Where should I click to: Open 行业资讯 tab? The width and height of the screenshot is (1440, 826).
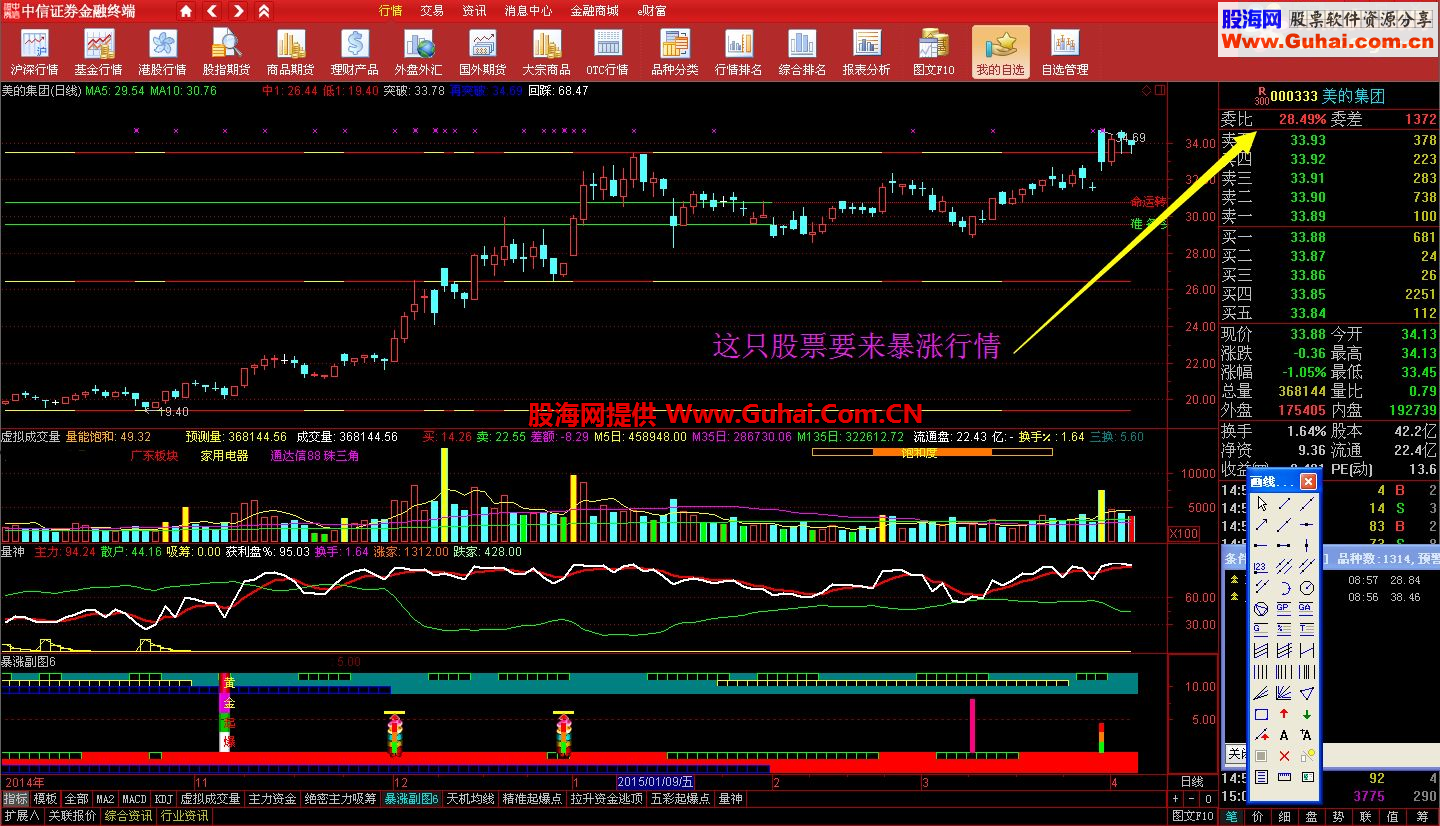pos(185,816)
